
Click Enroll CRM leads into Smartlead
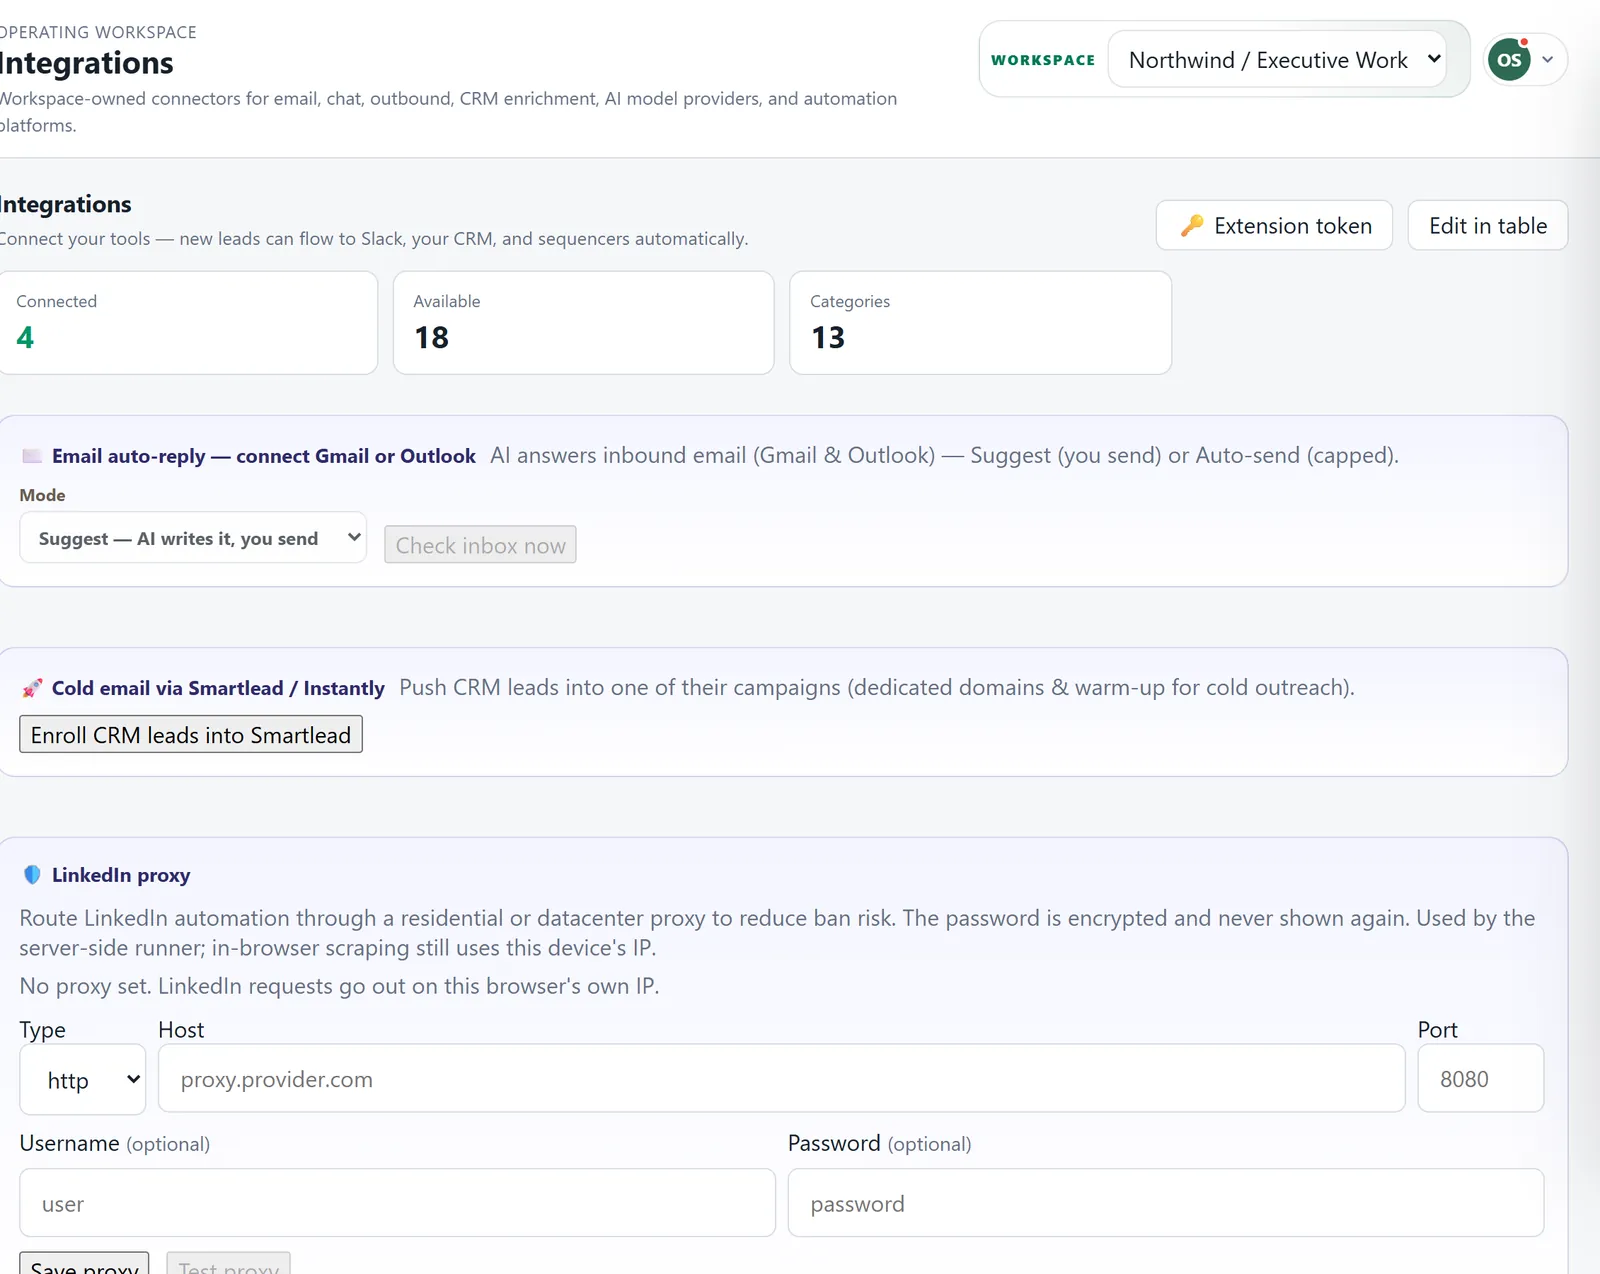click(191, 735)
